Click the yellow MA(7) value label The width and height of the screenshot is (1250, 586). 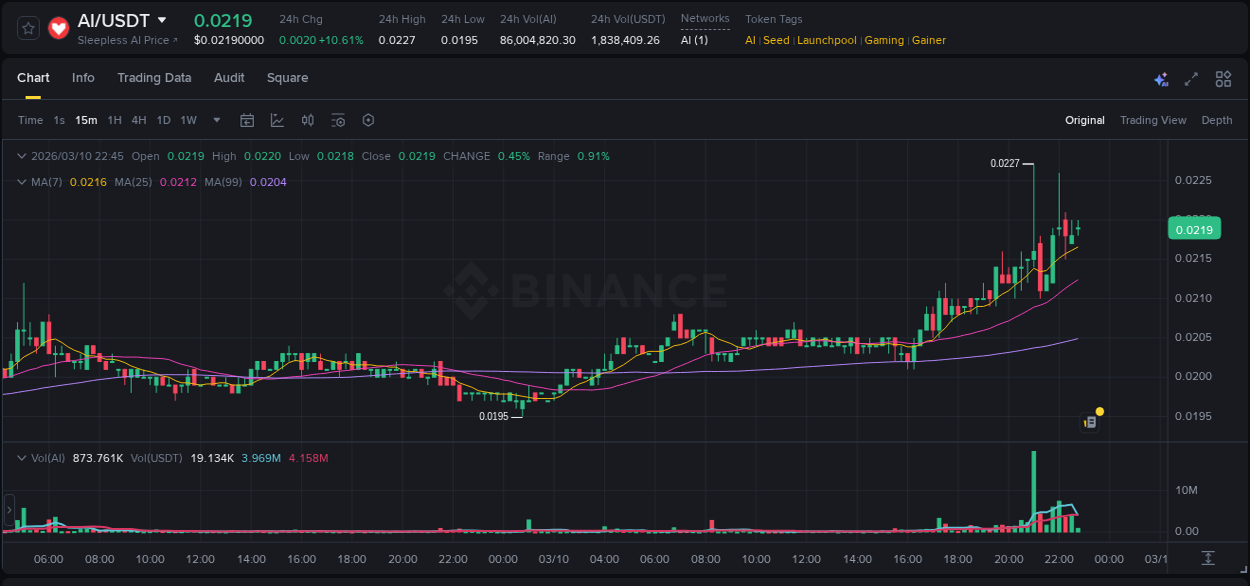pyautogui.click(x=88, y=181)
